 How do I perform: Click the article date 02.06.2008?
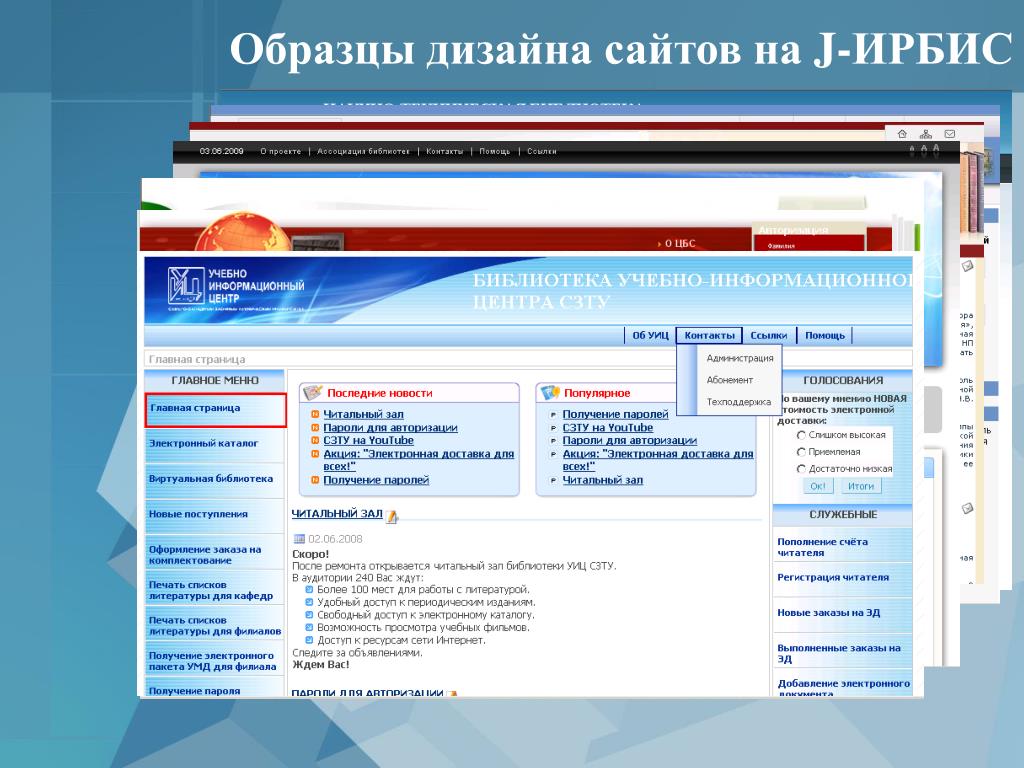pyautogui.click(x=335, y=539)
